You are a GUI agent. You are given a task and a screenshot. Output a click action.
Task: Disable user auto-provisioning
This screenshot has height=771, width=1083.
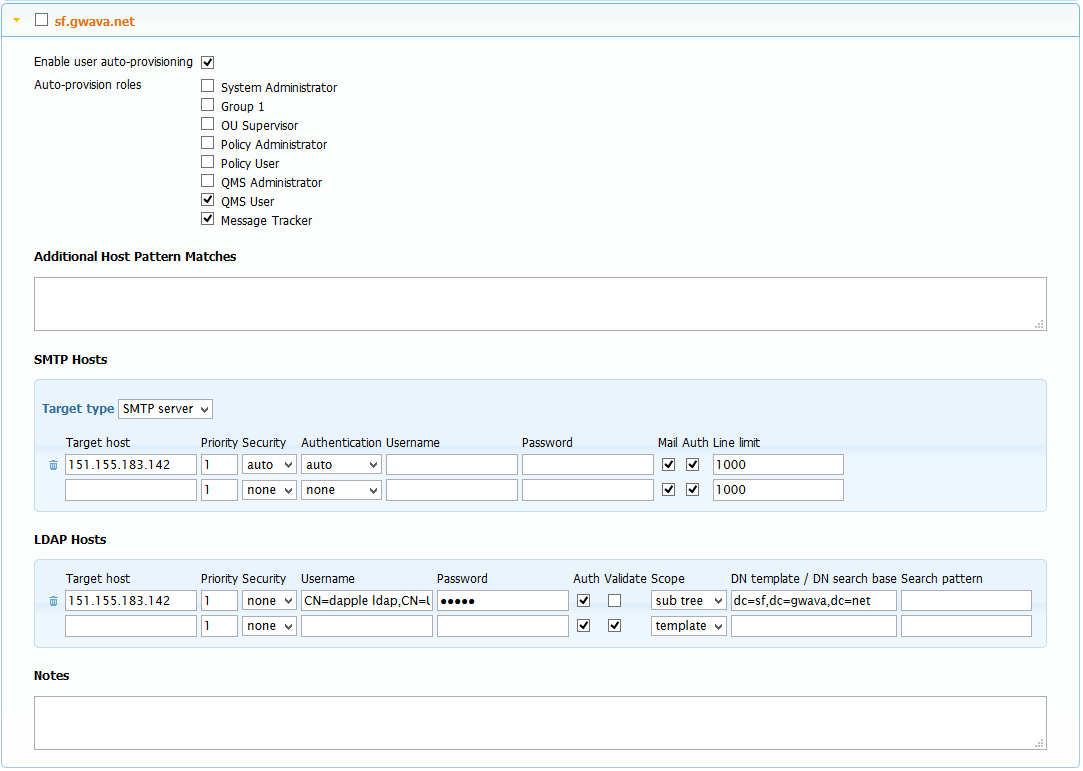pos(207,61)
